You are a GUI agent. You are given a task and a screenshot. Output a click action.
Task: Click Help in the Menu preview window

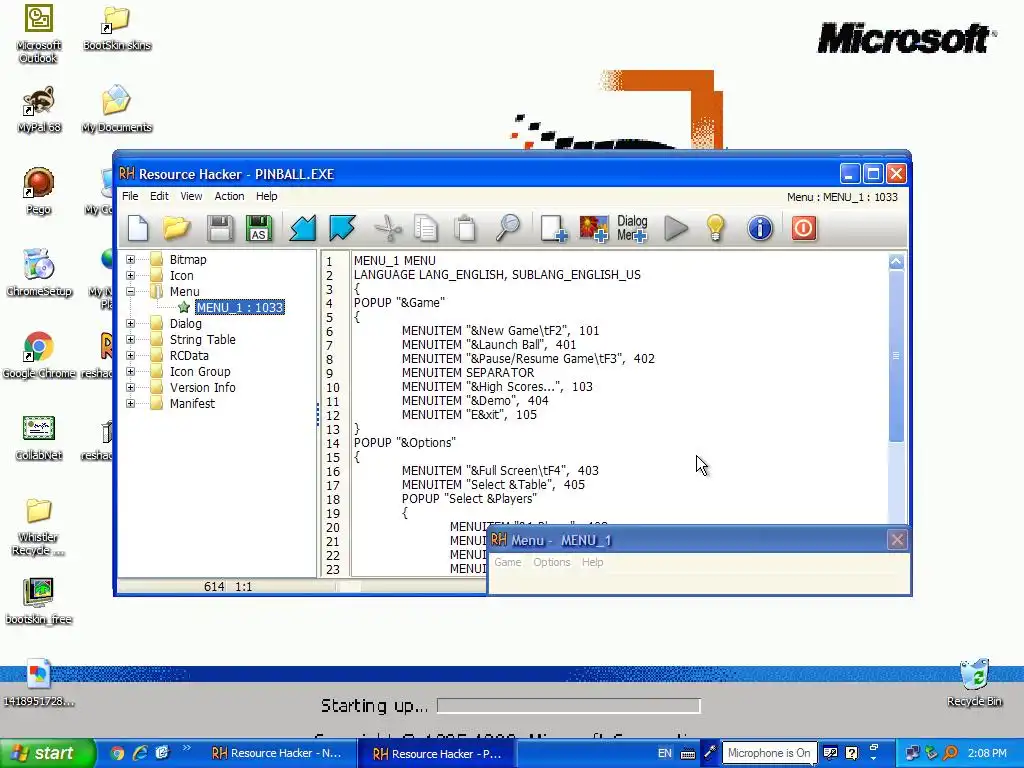click(x=592, y=562)
